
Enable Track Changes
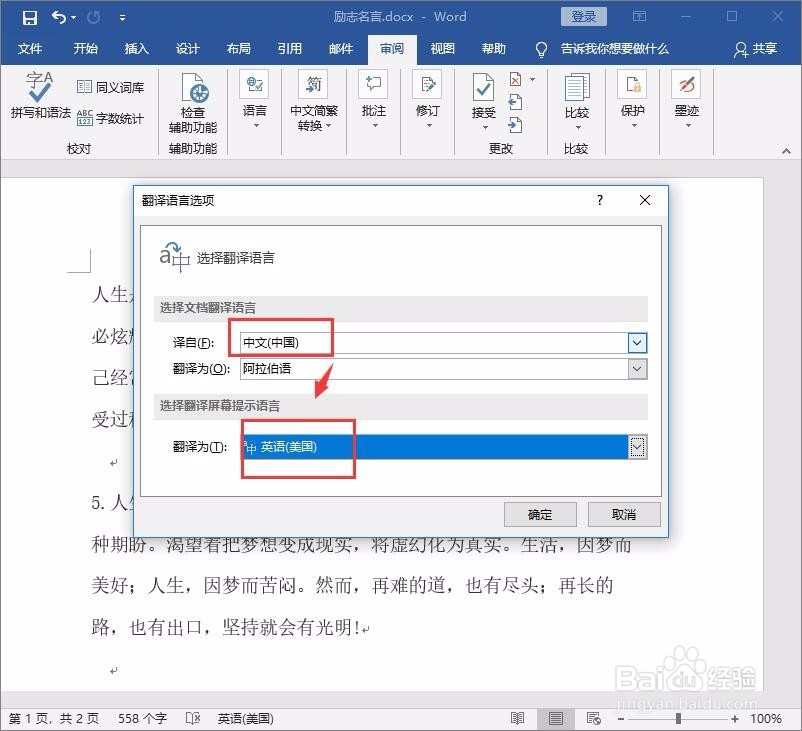[427, 95]
